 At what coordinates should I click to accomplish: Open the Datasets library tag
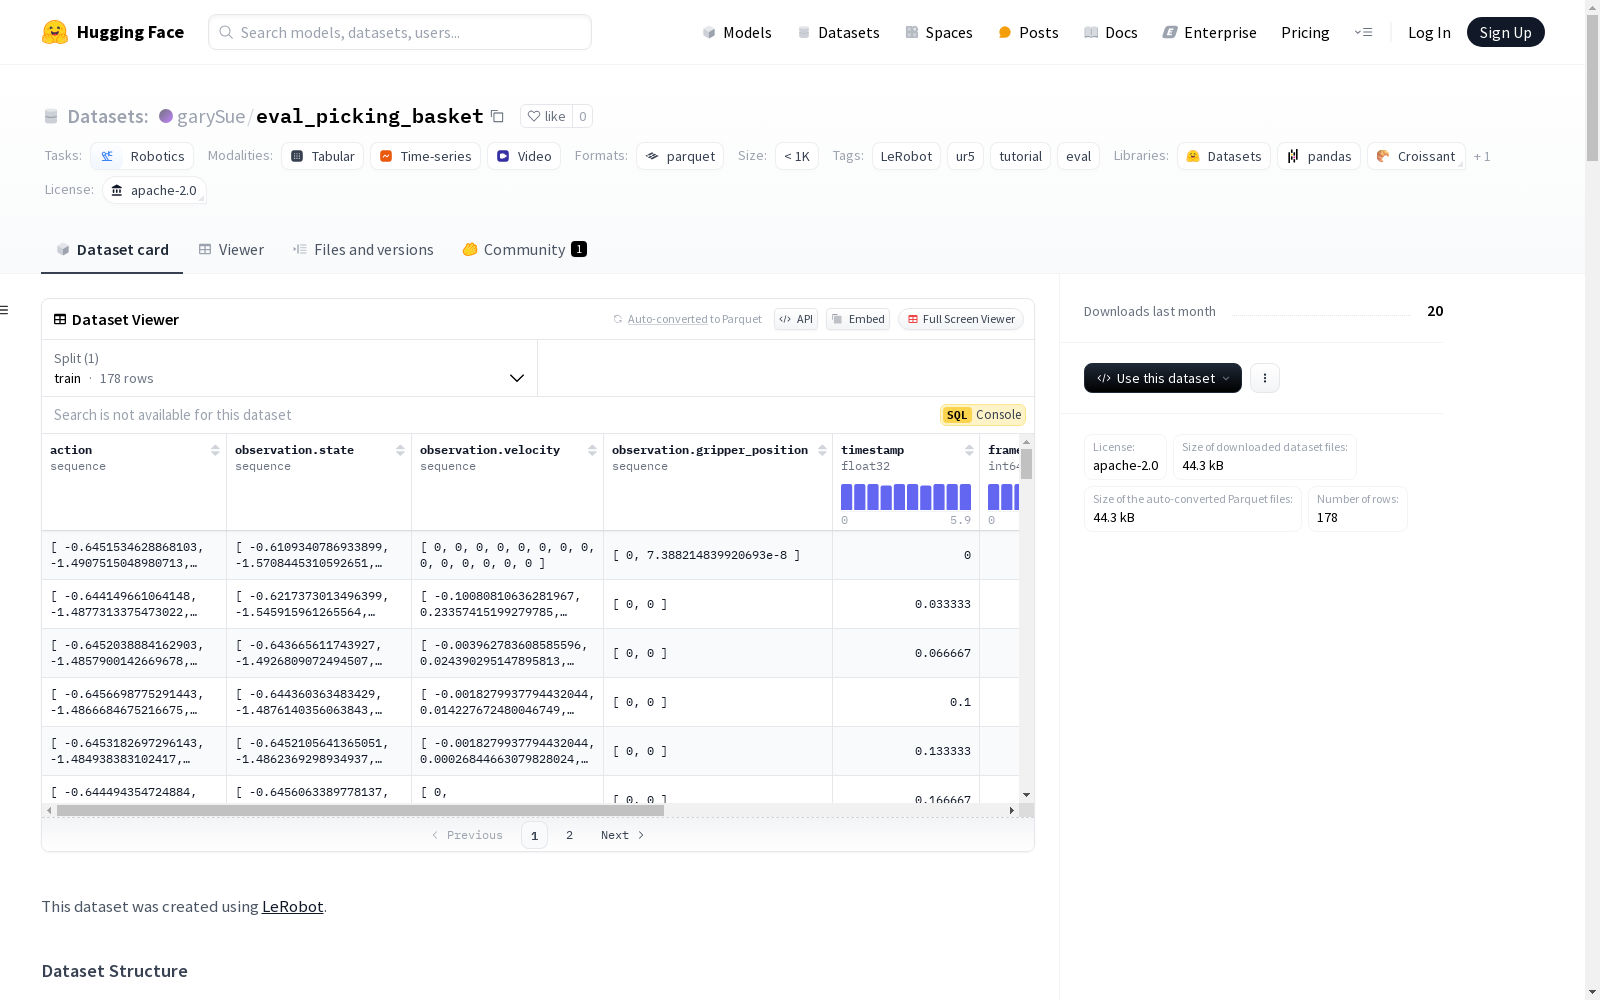(x=1224, y=156)
